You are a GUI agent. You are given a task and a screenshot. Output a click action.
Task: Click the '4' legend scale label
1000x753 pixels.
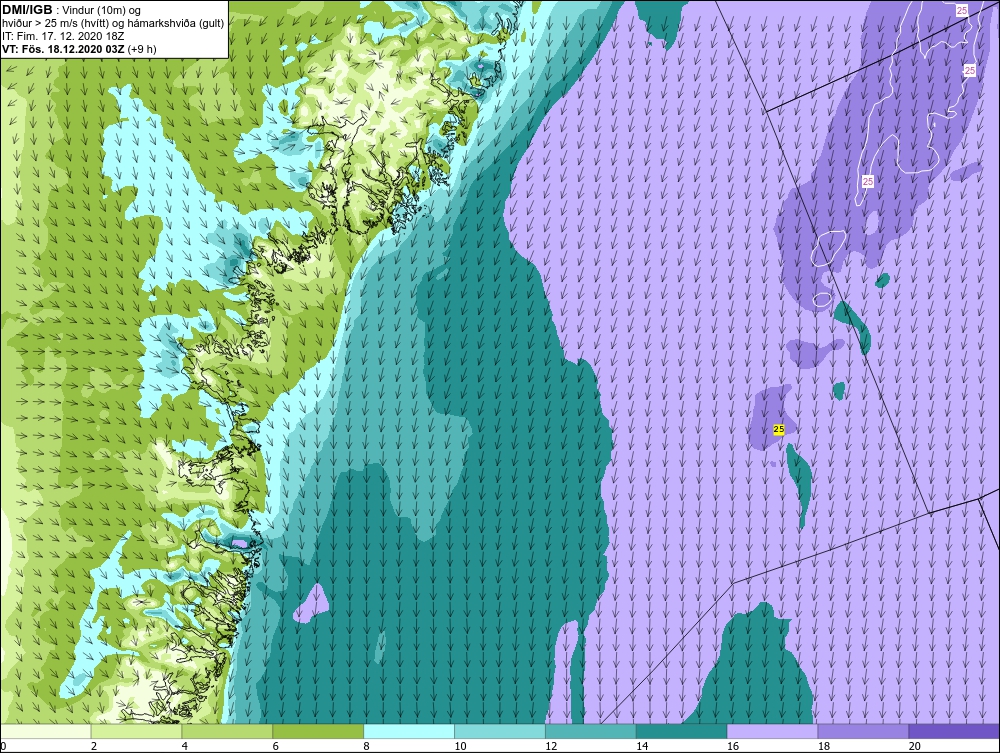[184, 746]
